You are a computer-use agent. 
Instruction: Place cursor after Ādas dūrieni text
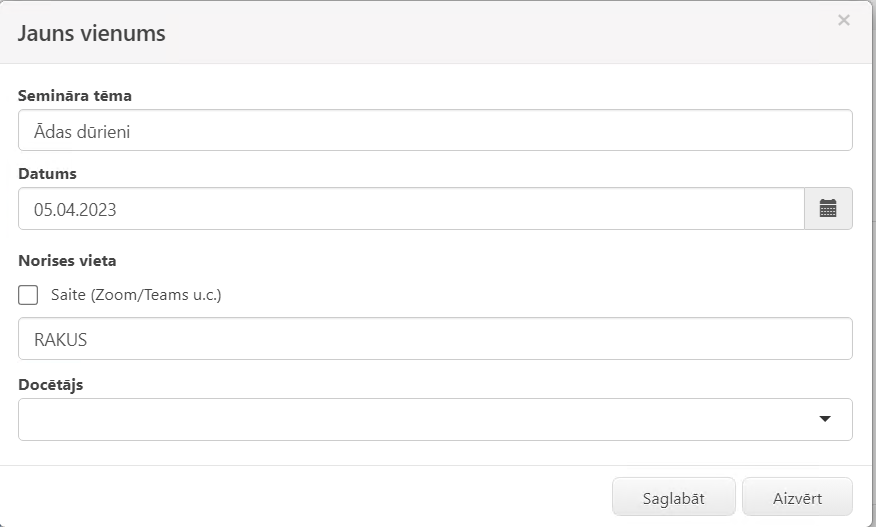click(131, 132)
